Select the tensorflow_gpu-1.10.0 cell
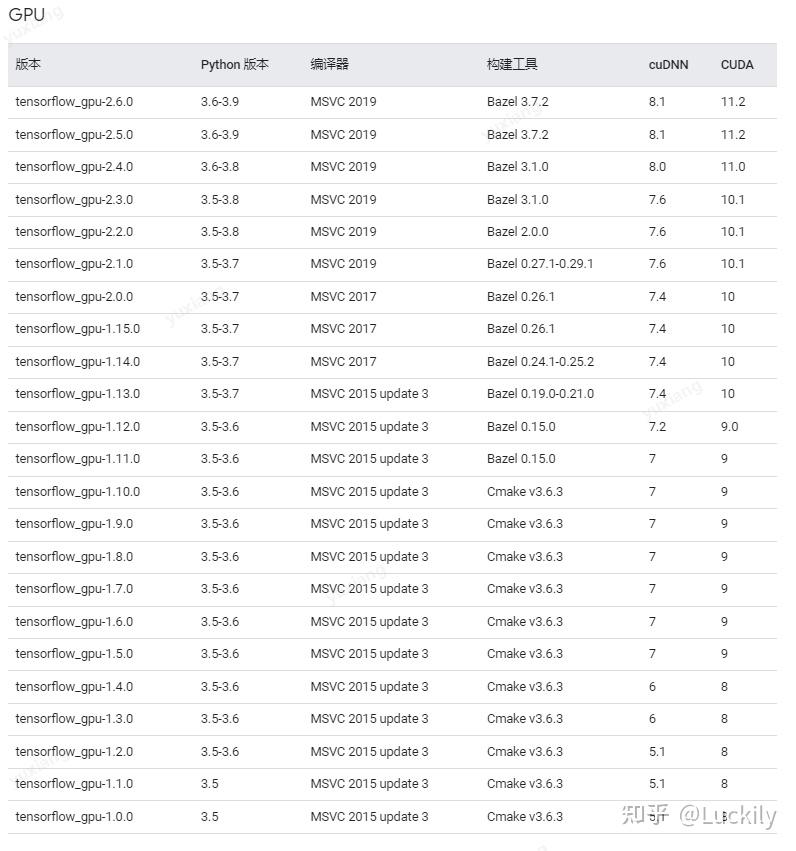Image resolution: width=796 pixels, height=851 pixels. tap(78, 492)
